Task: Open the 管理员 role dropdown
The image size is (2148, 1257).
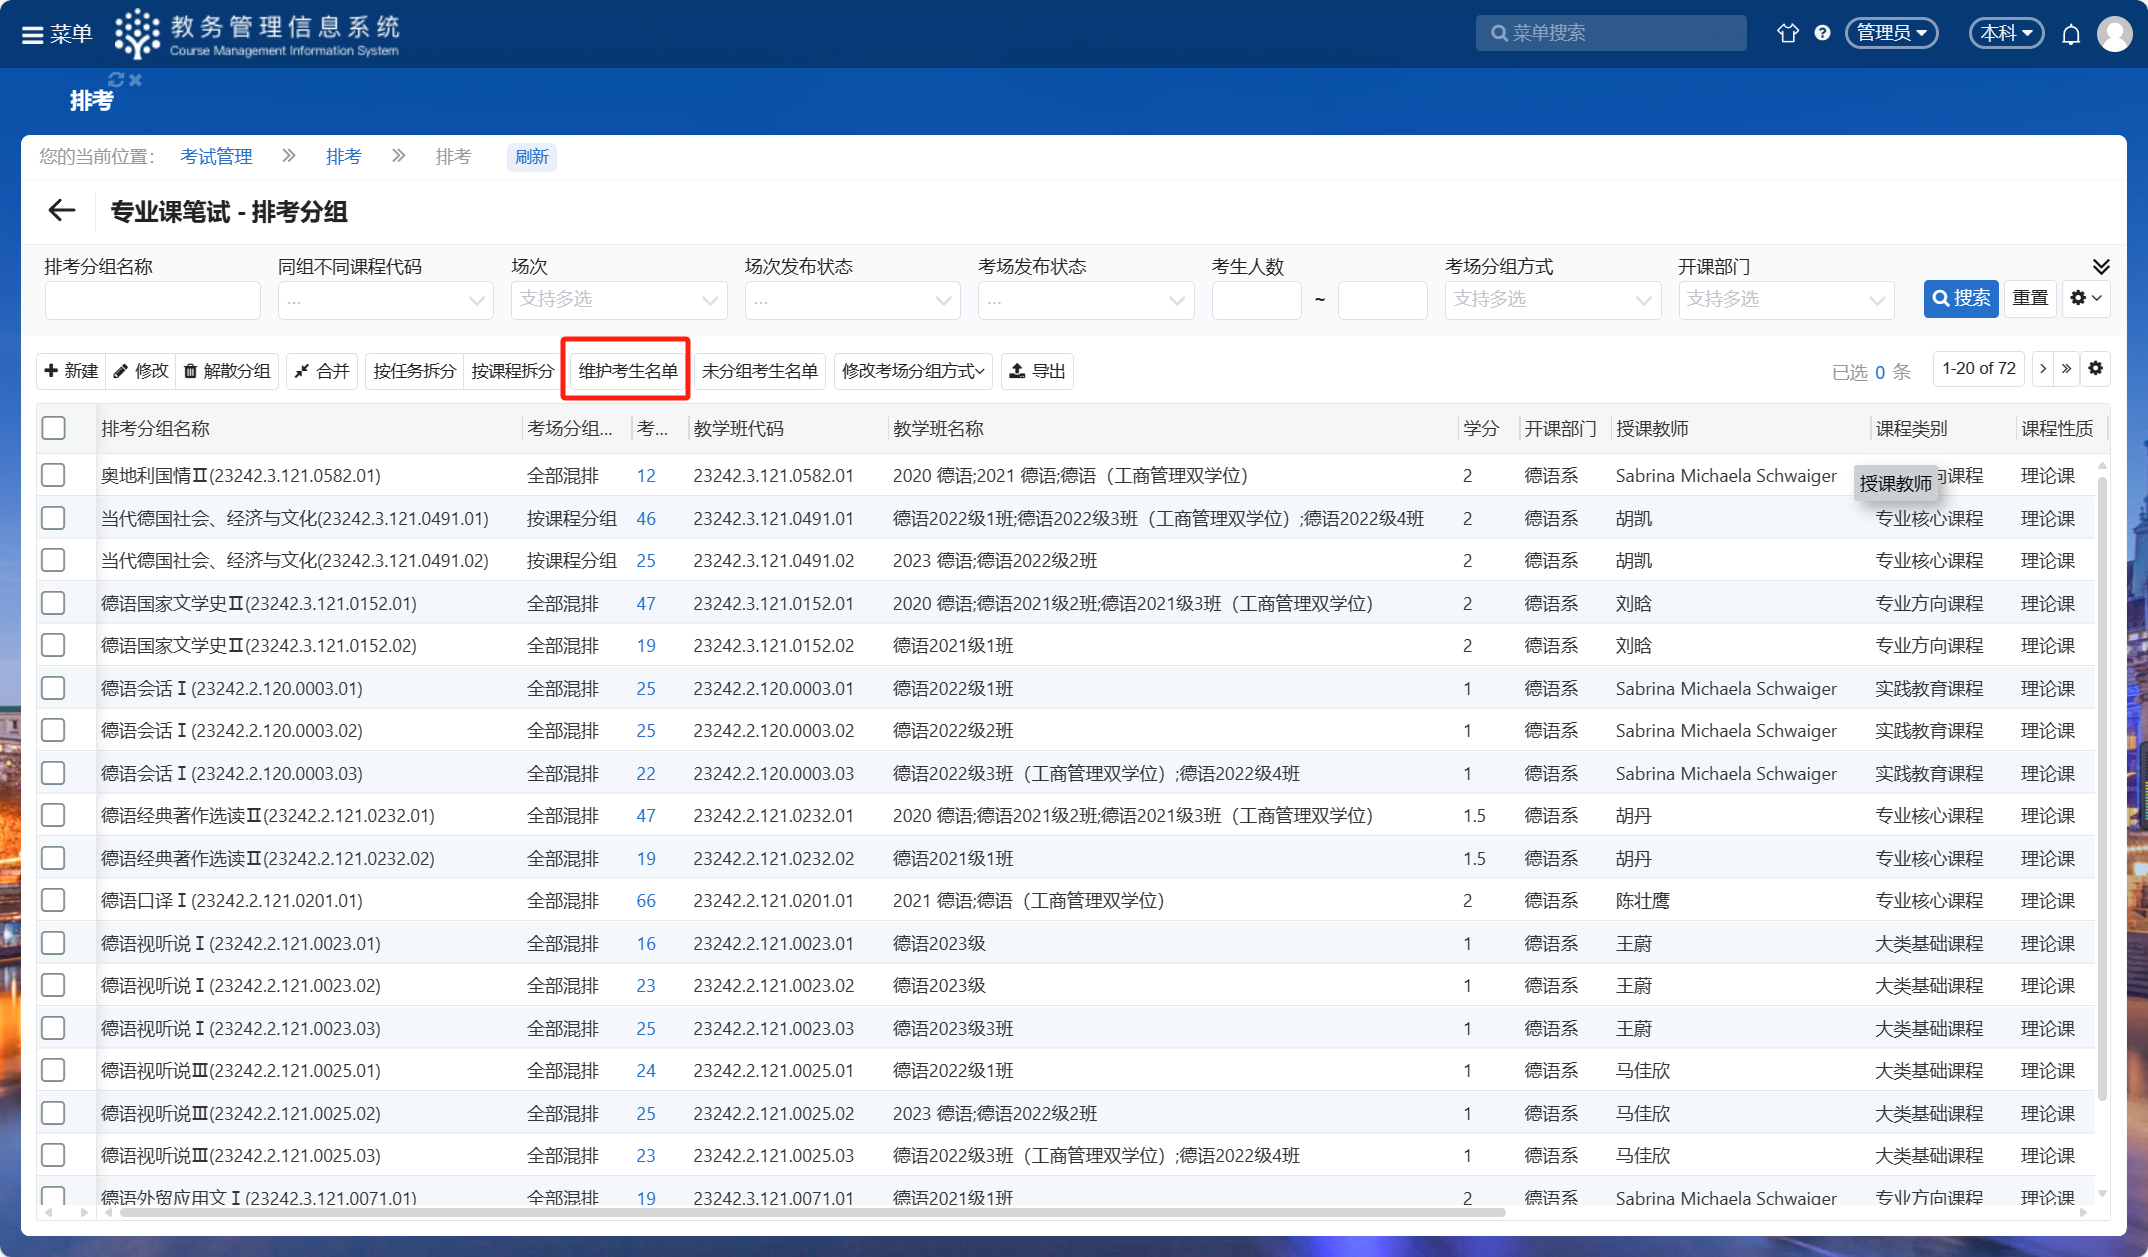Action: [1891, 33]
